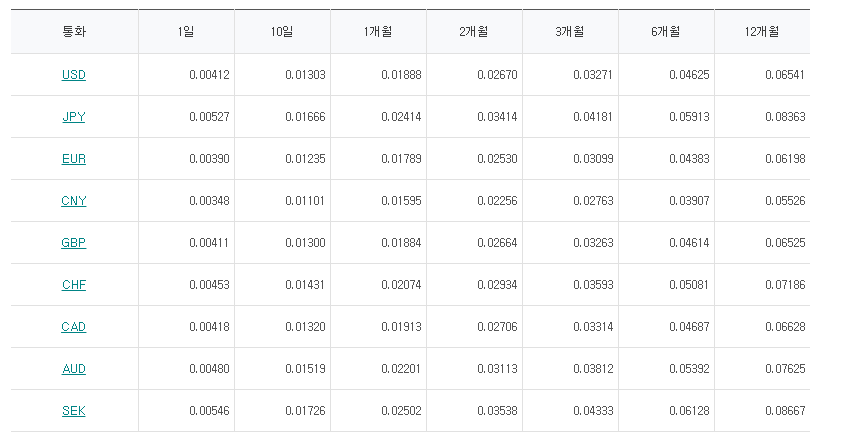
Task: Select USD 1개월 value 0.01888
Action: click(x=401, y=75)
